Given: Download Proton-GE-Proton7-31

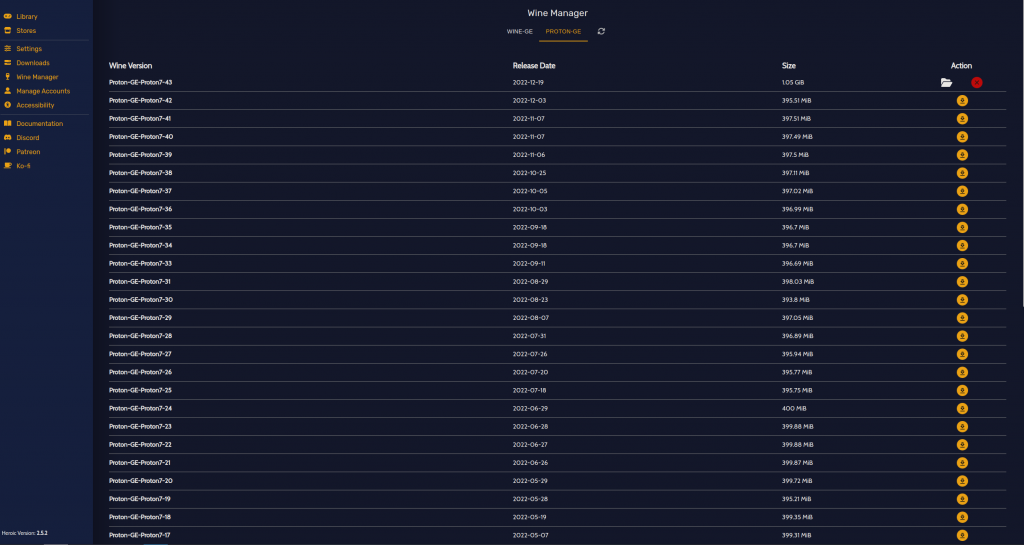Looking at the screenshot, I should [x=962, y=282].
